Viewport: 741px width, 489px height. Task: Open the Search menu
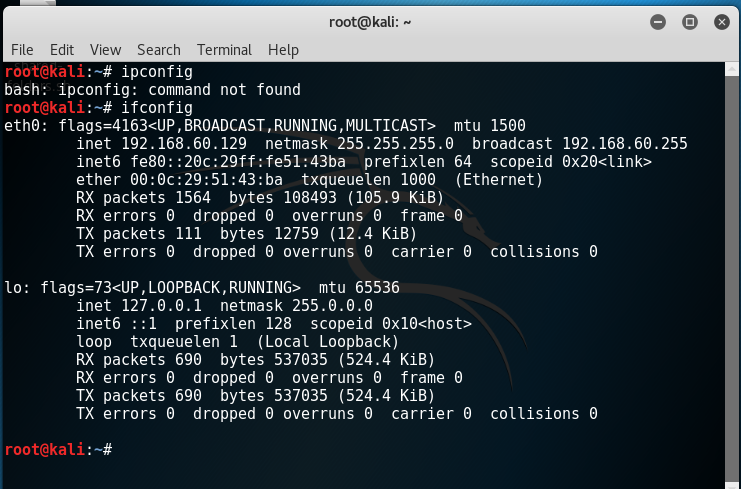coord(159,49)
